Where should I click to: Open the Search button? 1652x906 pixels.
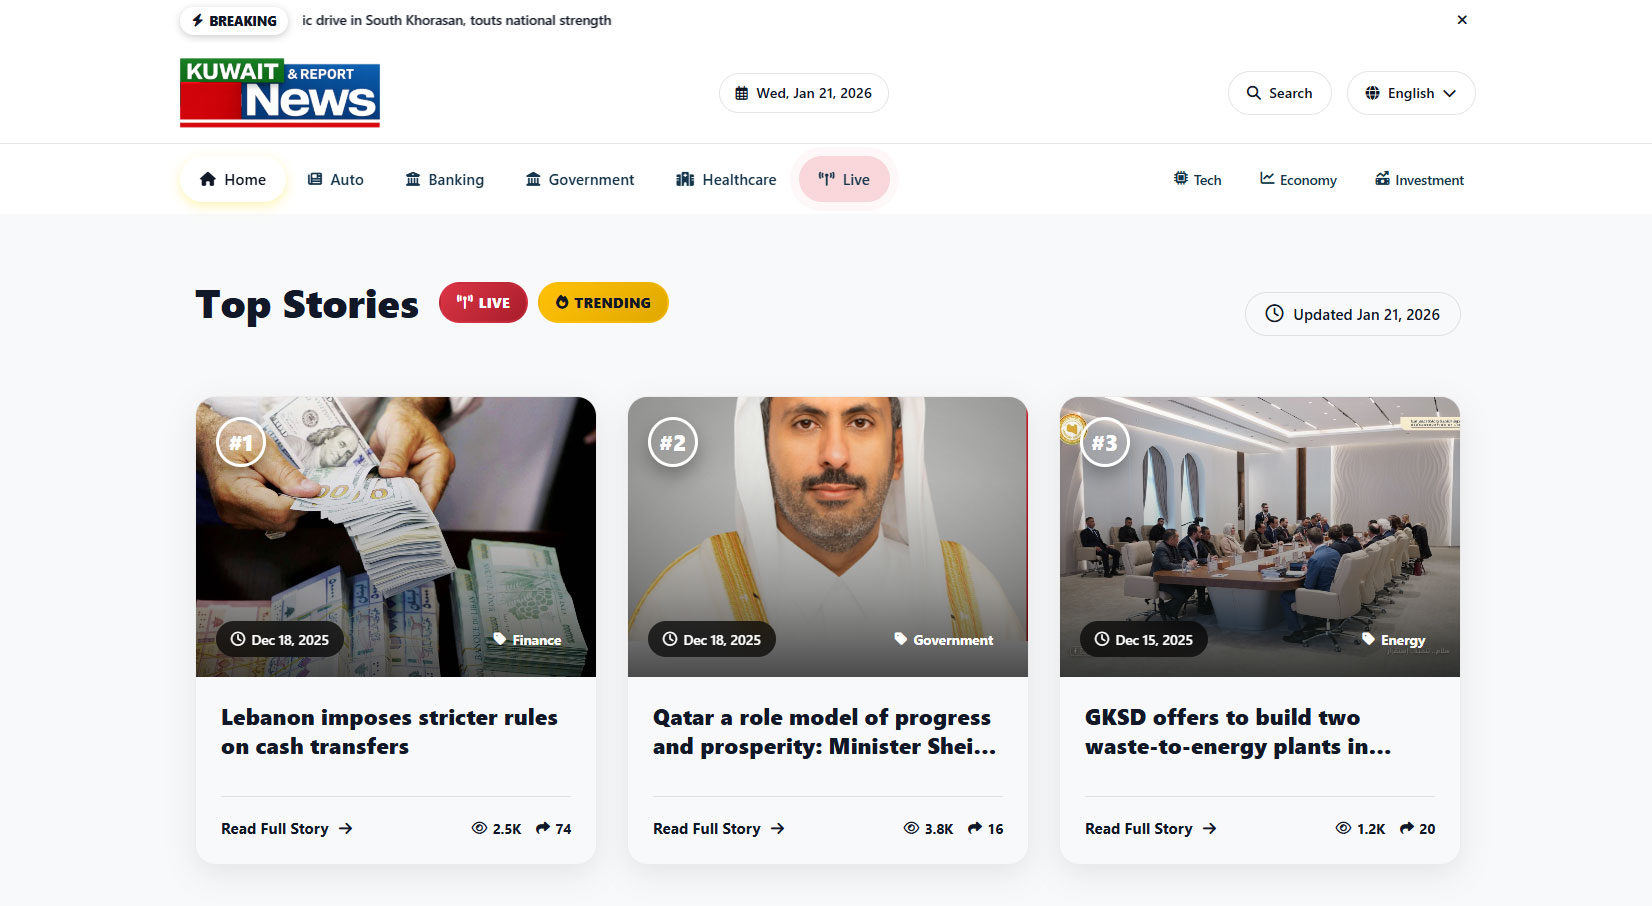1279,93
